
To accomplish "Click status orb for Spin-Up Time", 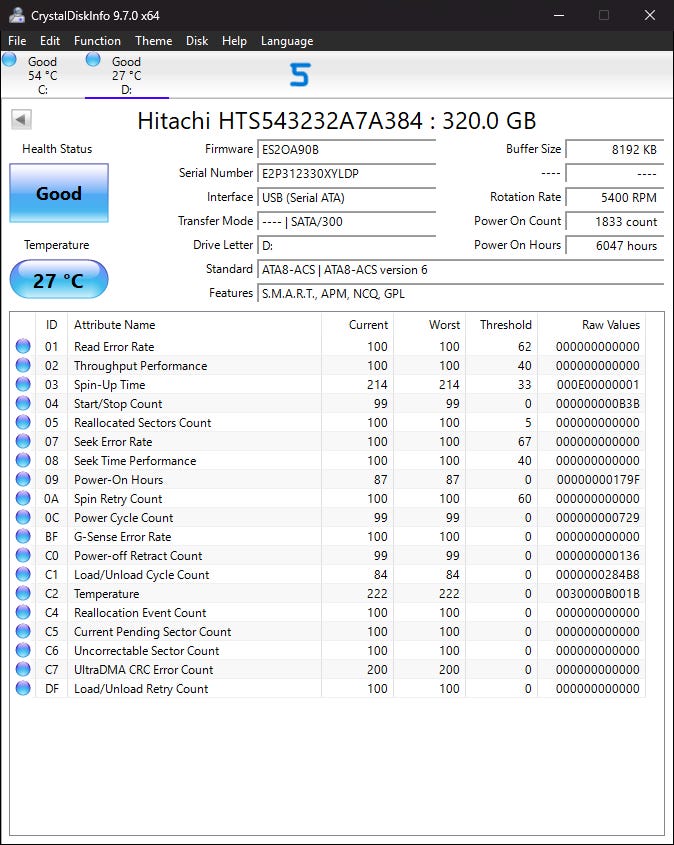I will [23, 384].
